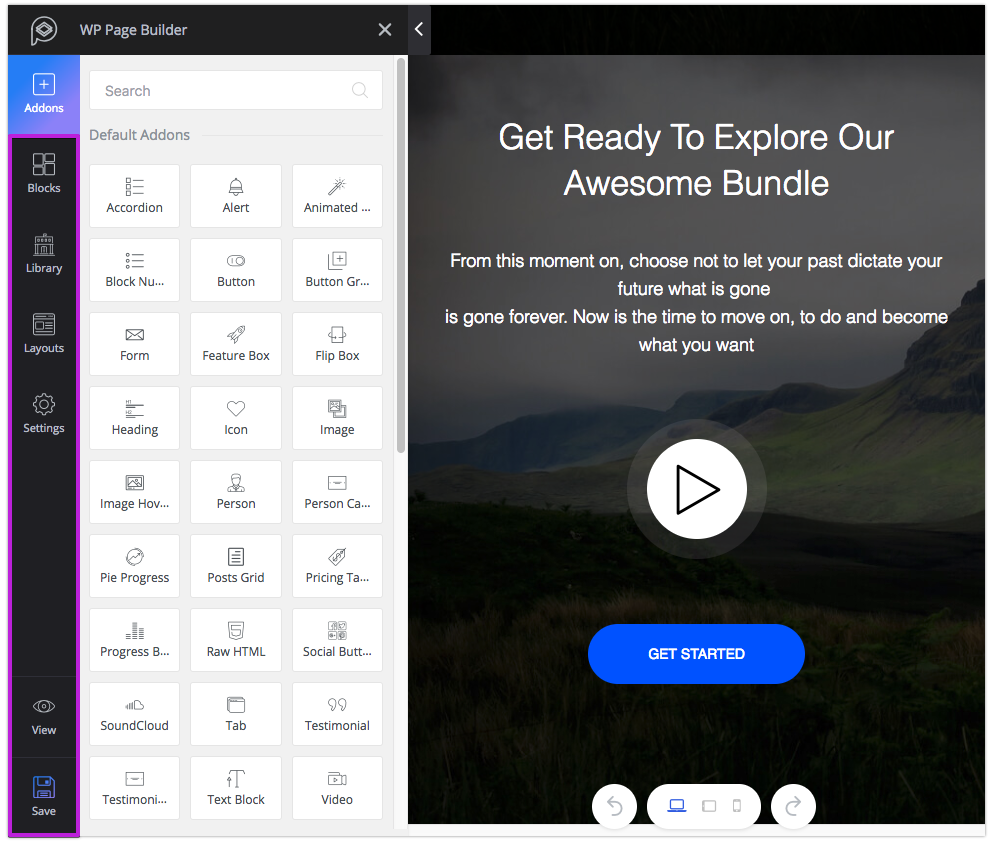
Task: Open the Blocks panel
Action: (x=44, y=174)
